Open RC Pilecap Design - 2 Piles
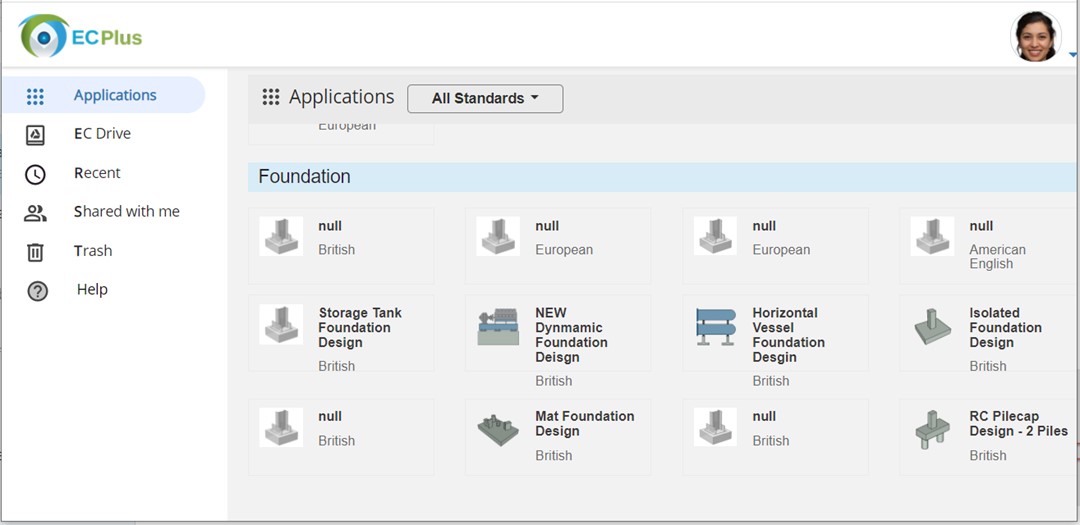 coord(990,437)
